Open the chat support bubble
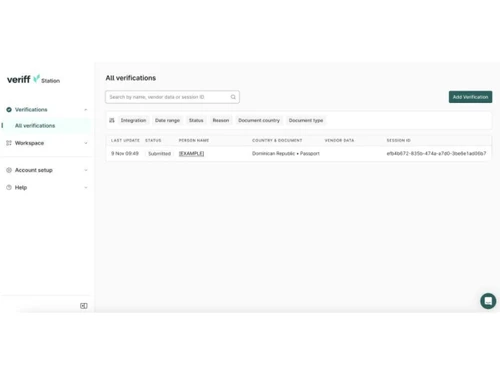The width and height of the screenshot is (500, 375). 488,301
